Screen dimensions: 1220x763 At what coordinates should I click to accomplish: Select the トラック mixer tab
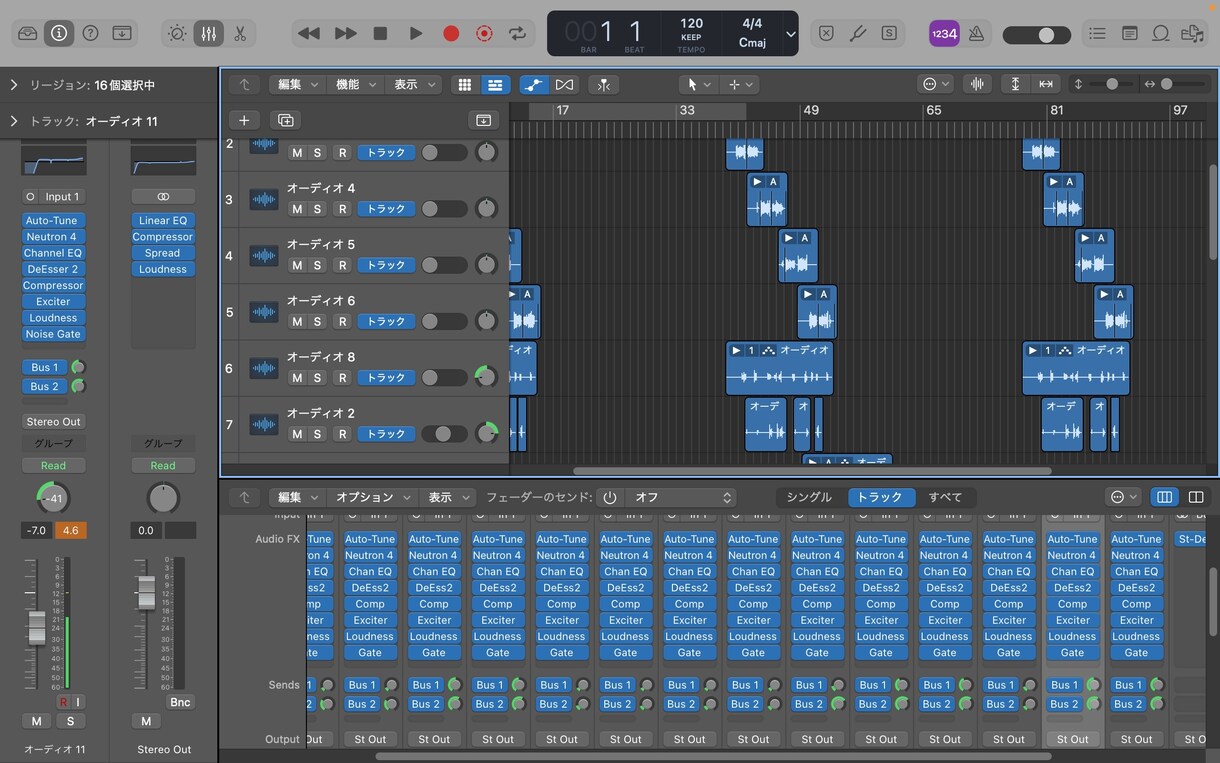pos(880,497)
